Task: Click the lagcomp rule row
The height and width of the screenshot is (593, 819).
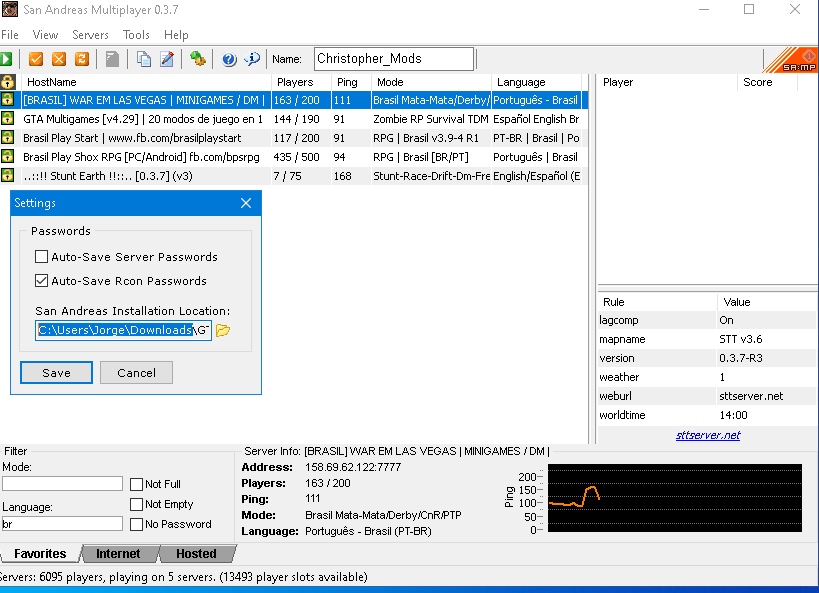Action: pos(707,320)
